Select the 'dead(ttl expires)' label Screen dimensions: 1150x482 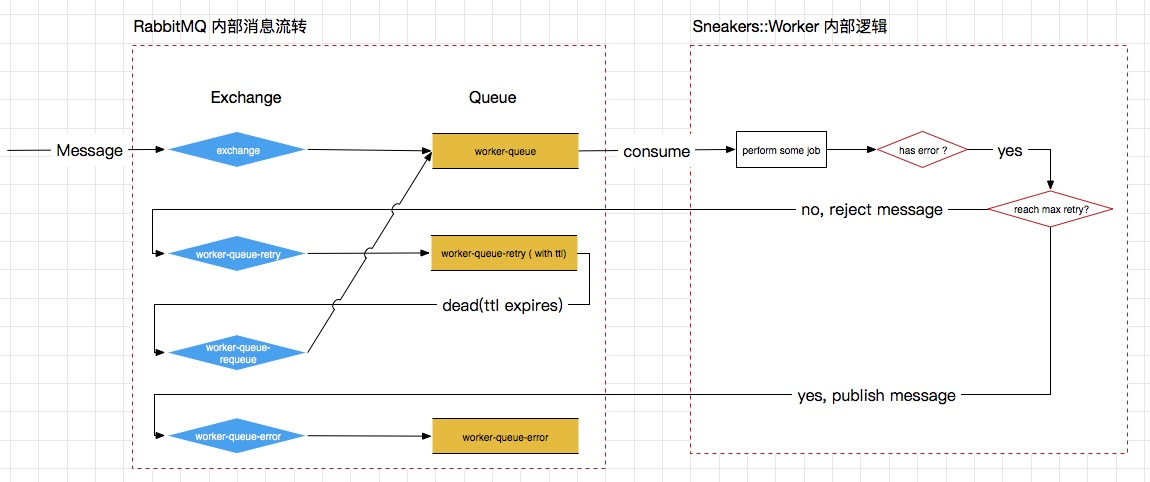coord(502,306)
